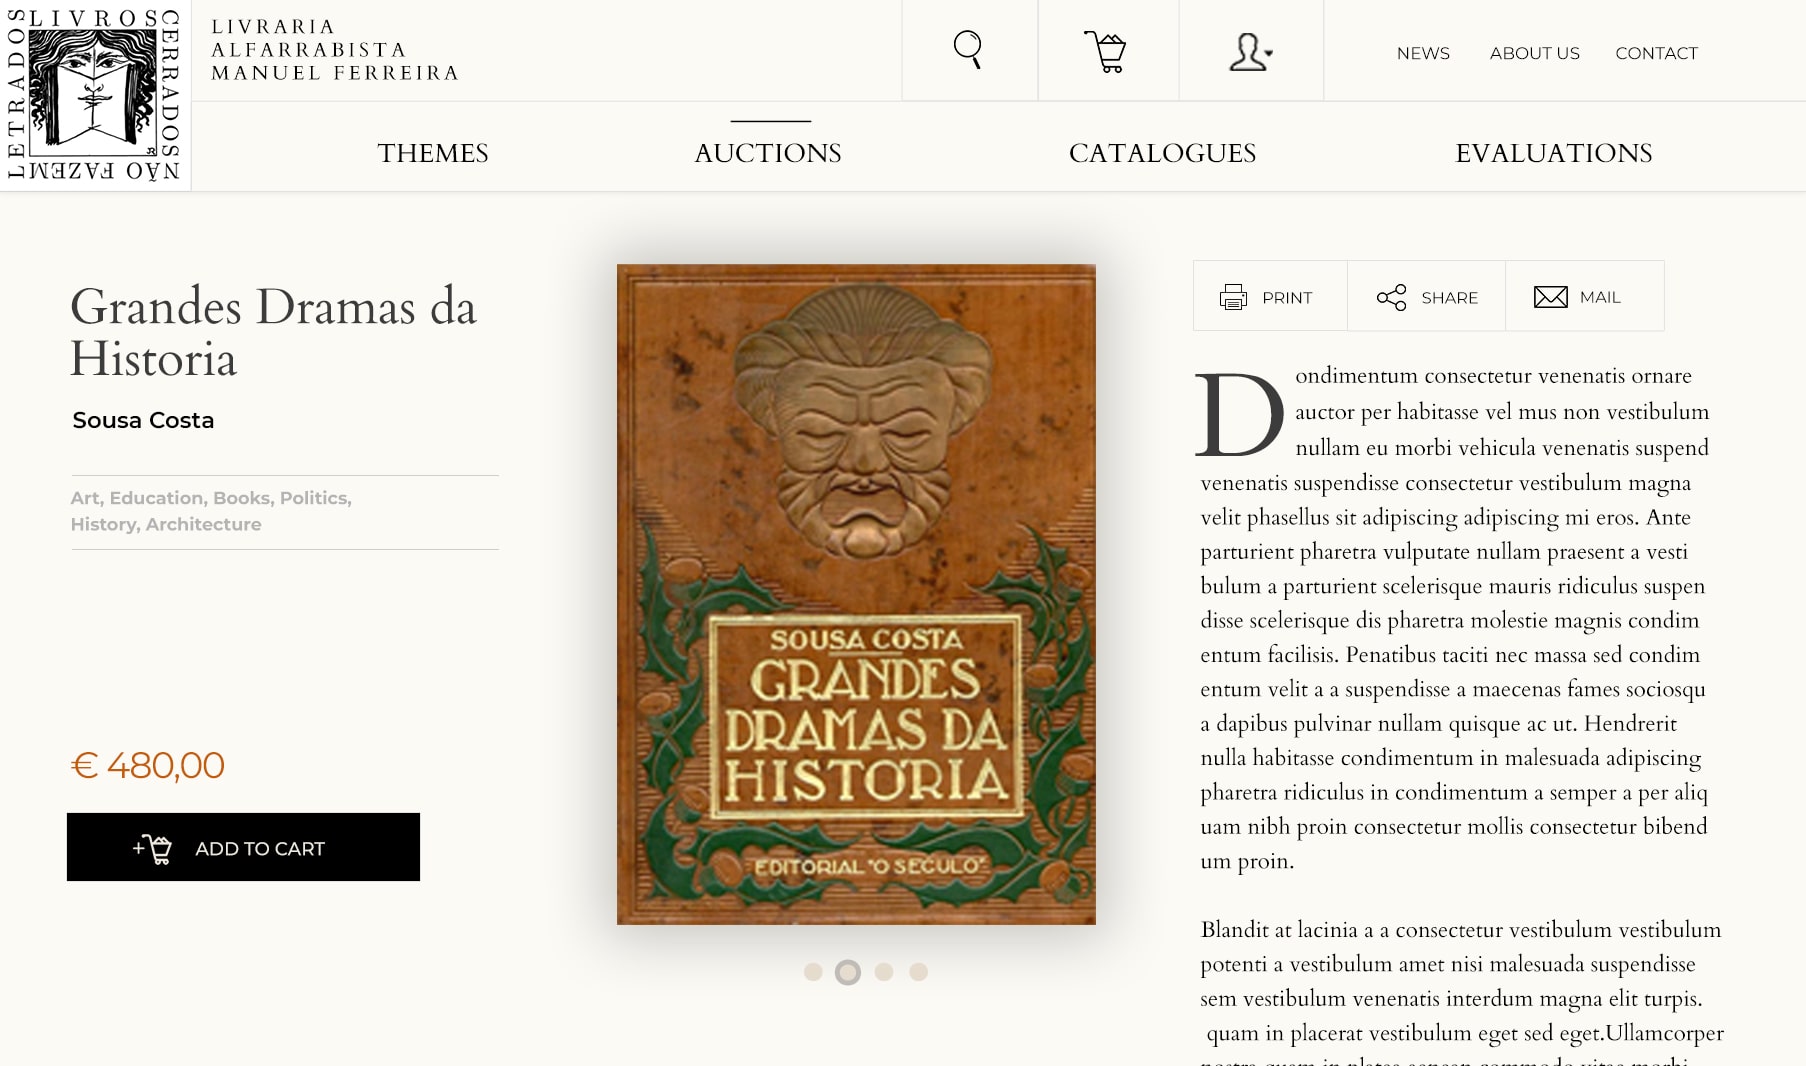Open the search magnifier icon
1806x1066 pixels.
coord(968,50)
